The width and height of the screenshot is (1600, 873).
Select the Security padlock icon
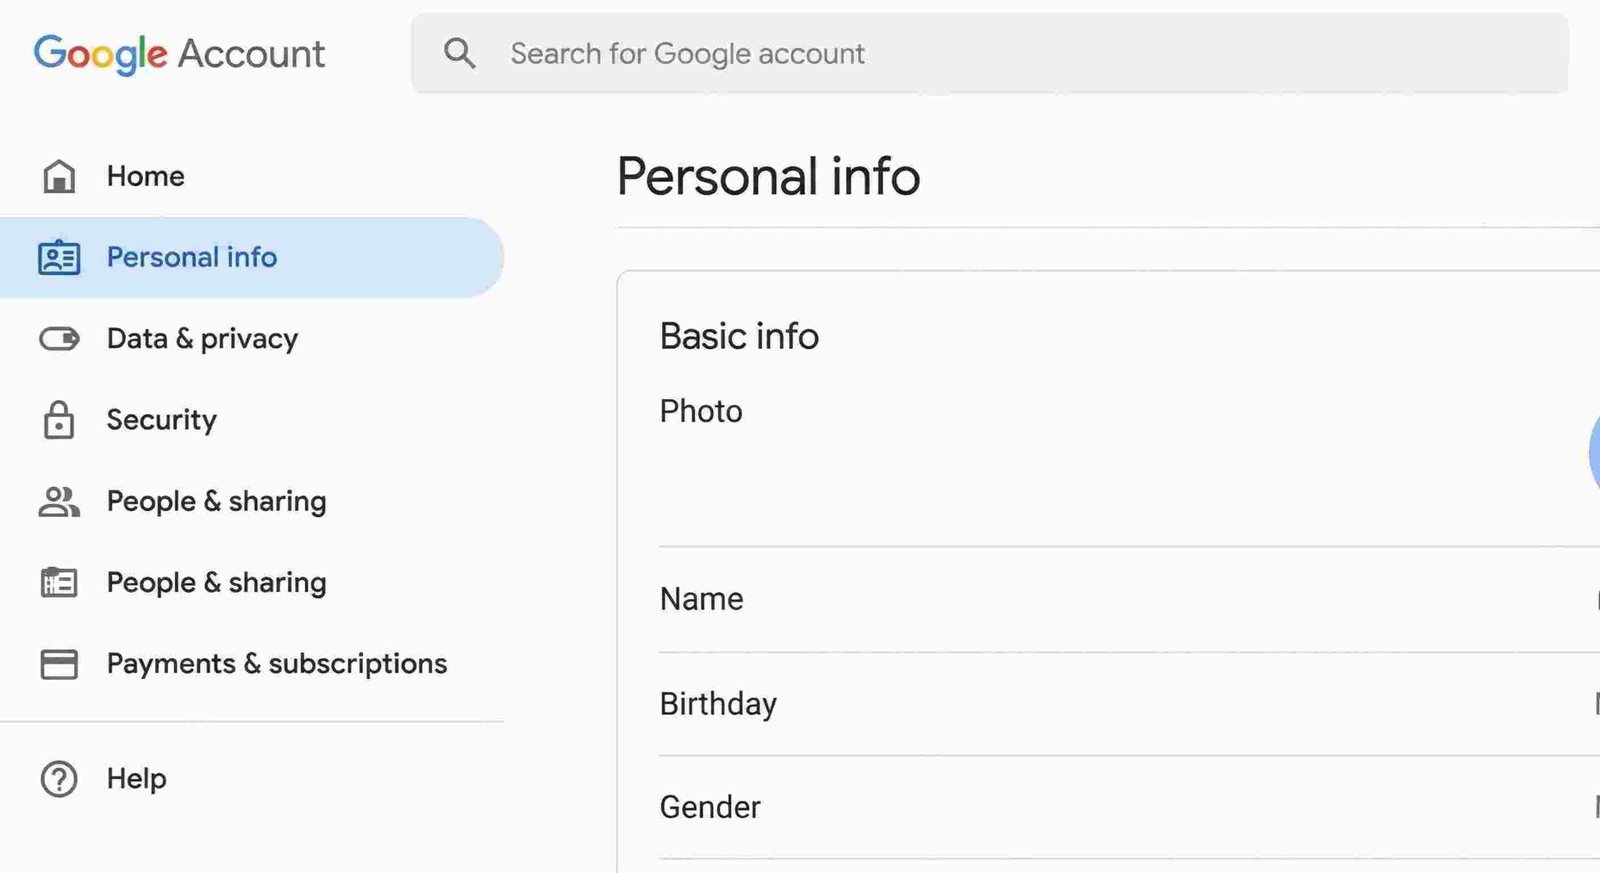pos(58,420)
